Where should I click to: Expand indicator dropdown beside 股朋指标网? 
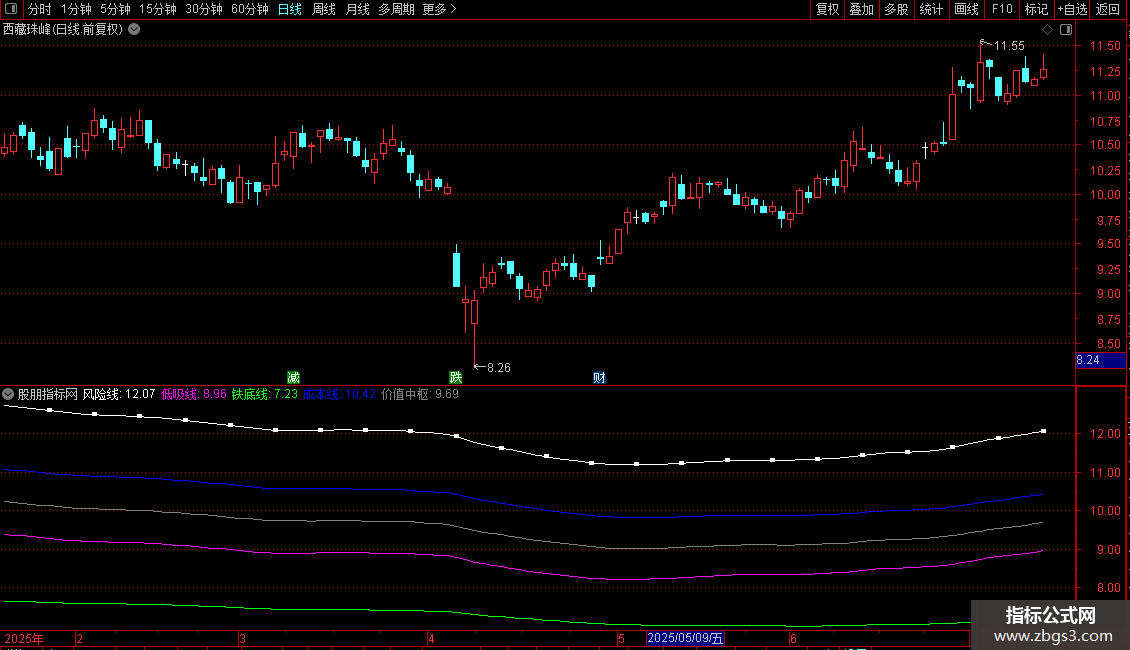point(8,394)
